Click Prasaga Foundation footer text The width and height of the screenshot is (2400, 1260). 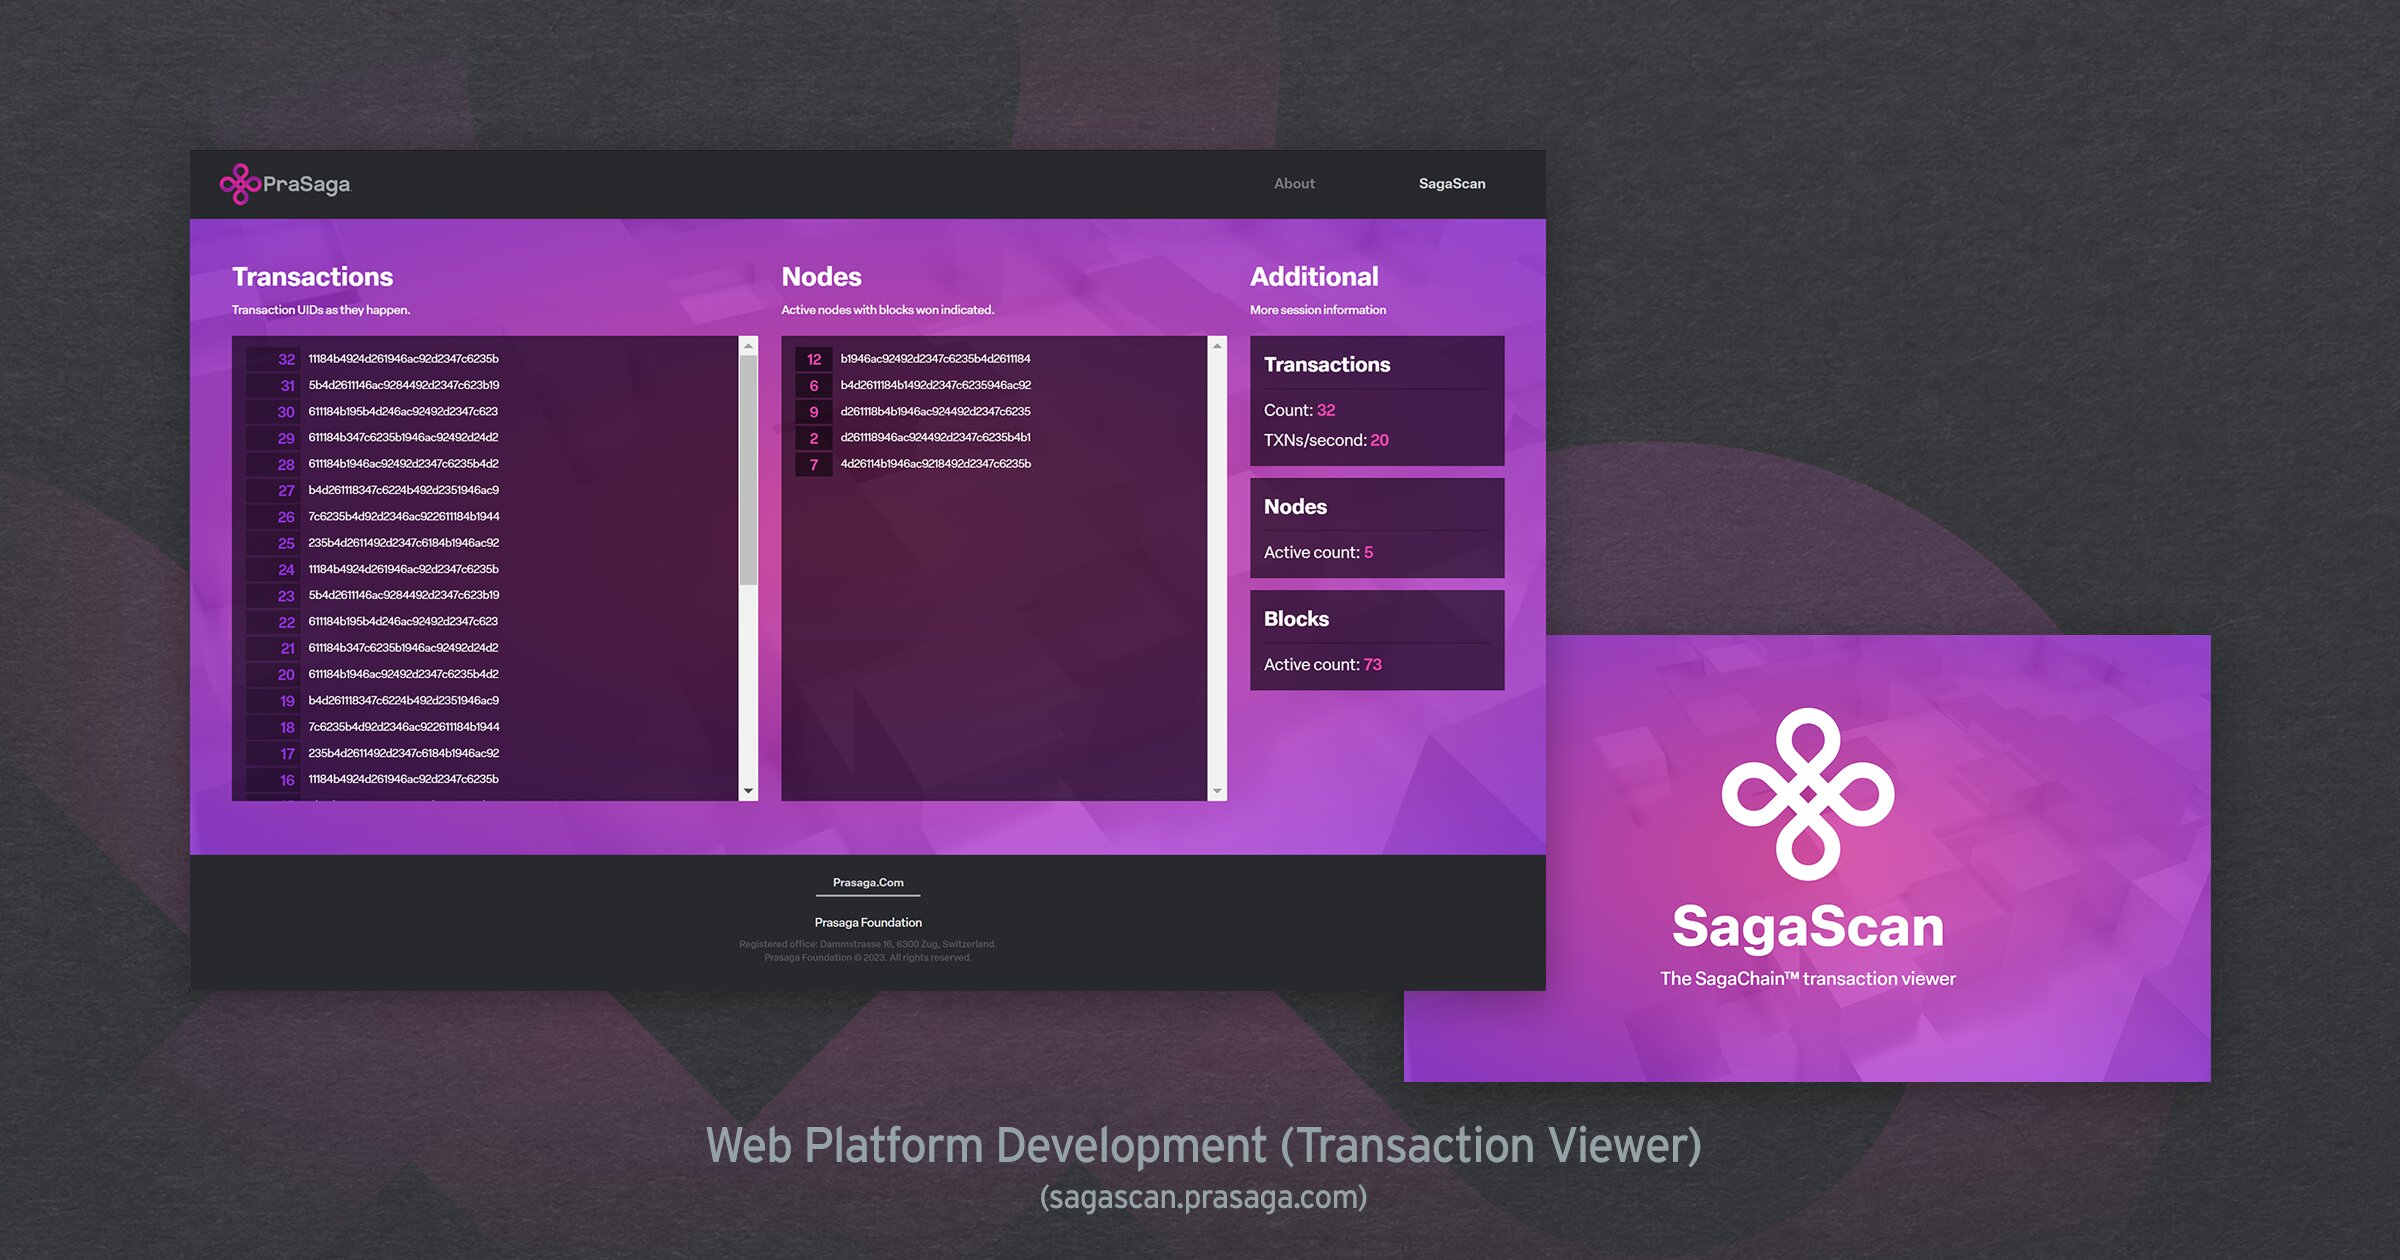click(x=867, y=923)
